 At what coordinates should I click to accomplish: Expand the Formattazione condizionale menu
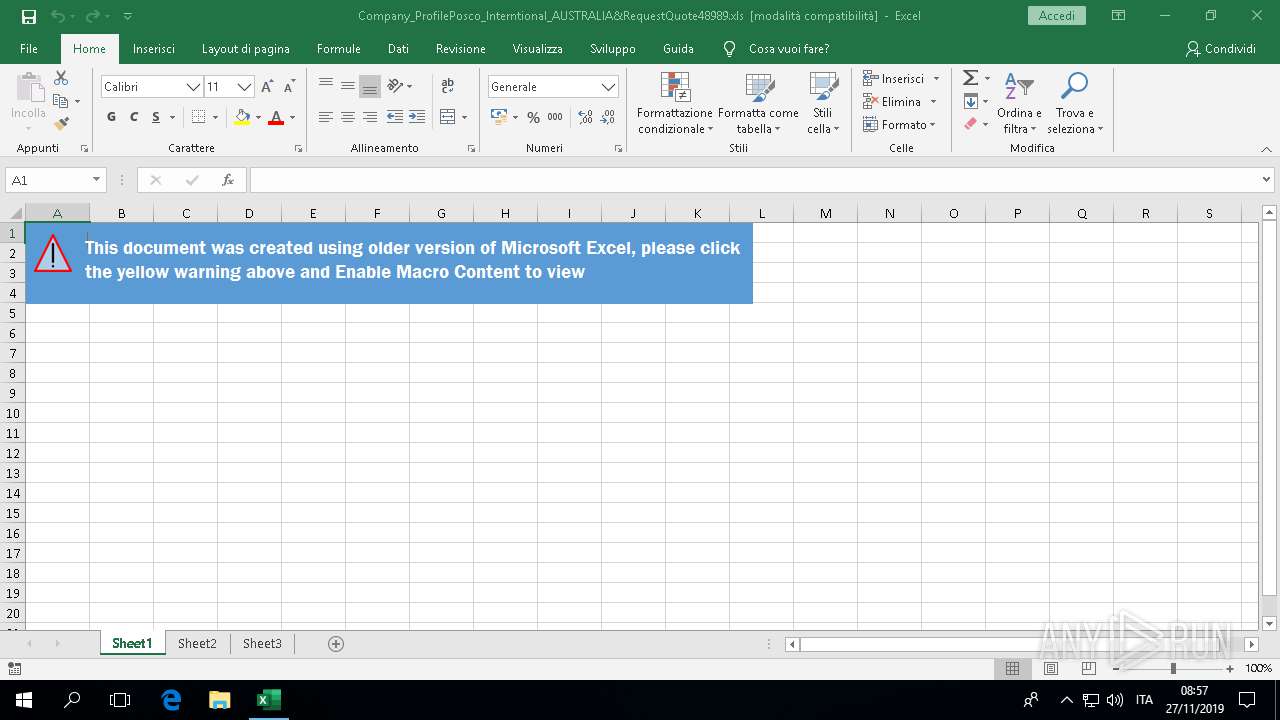pyautogui.click(x=675, y=103)
